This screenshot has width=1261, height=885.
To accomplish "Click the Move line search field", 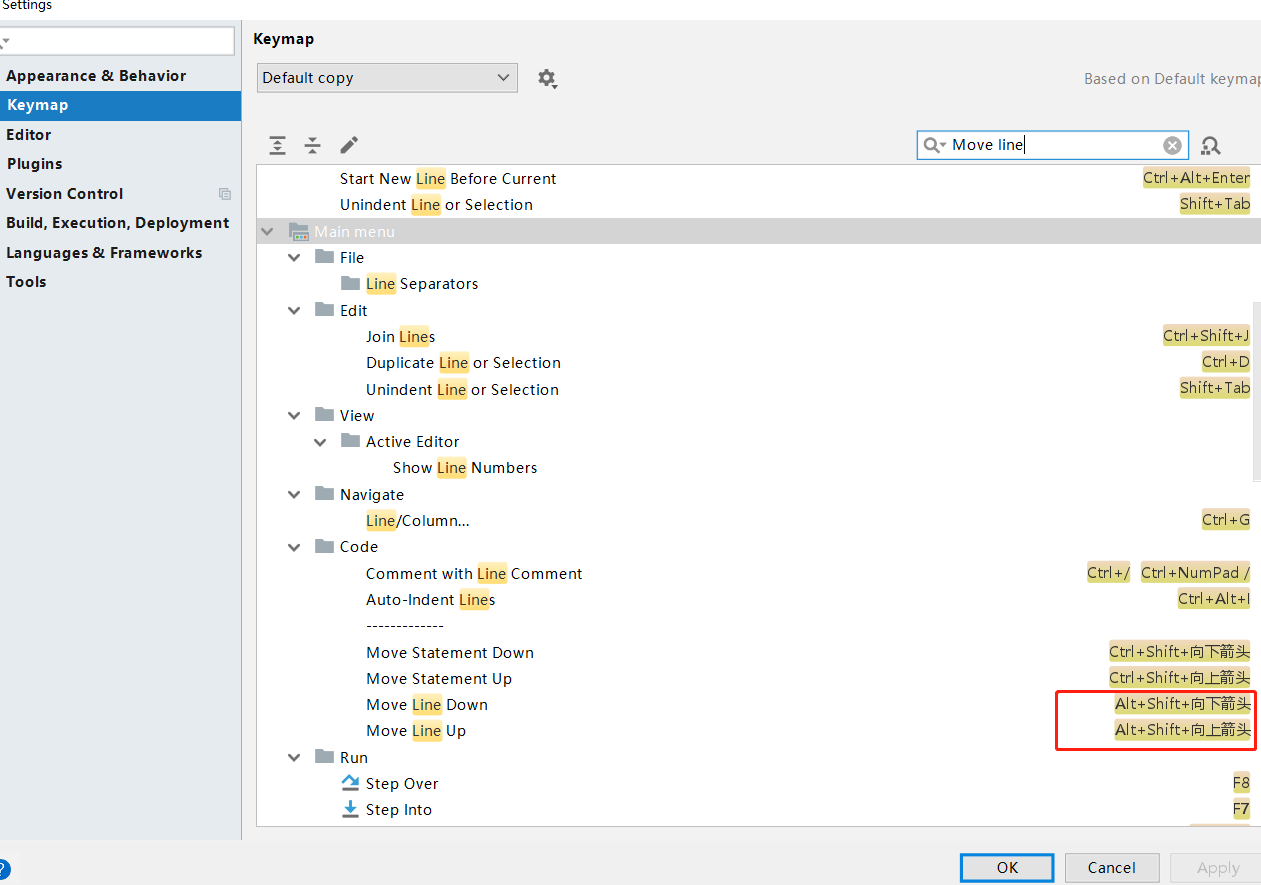I will [x=1053, y=145].
